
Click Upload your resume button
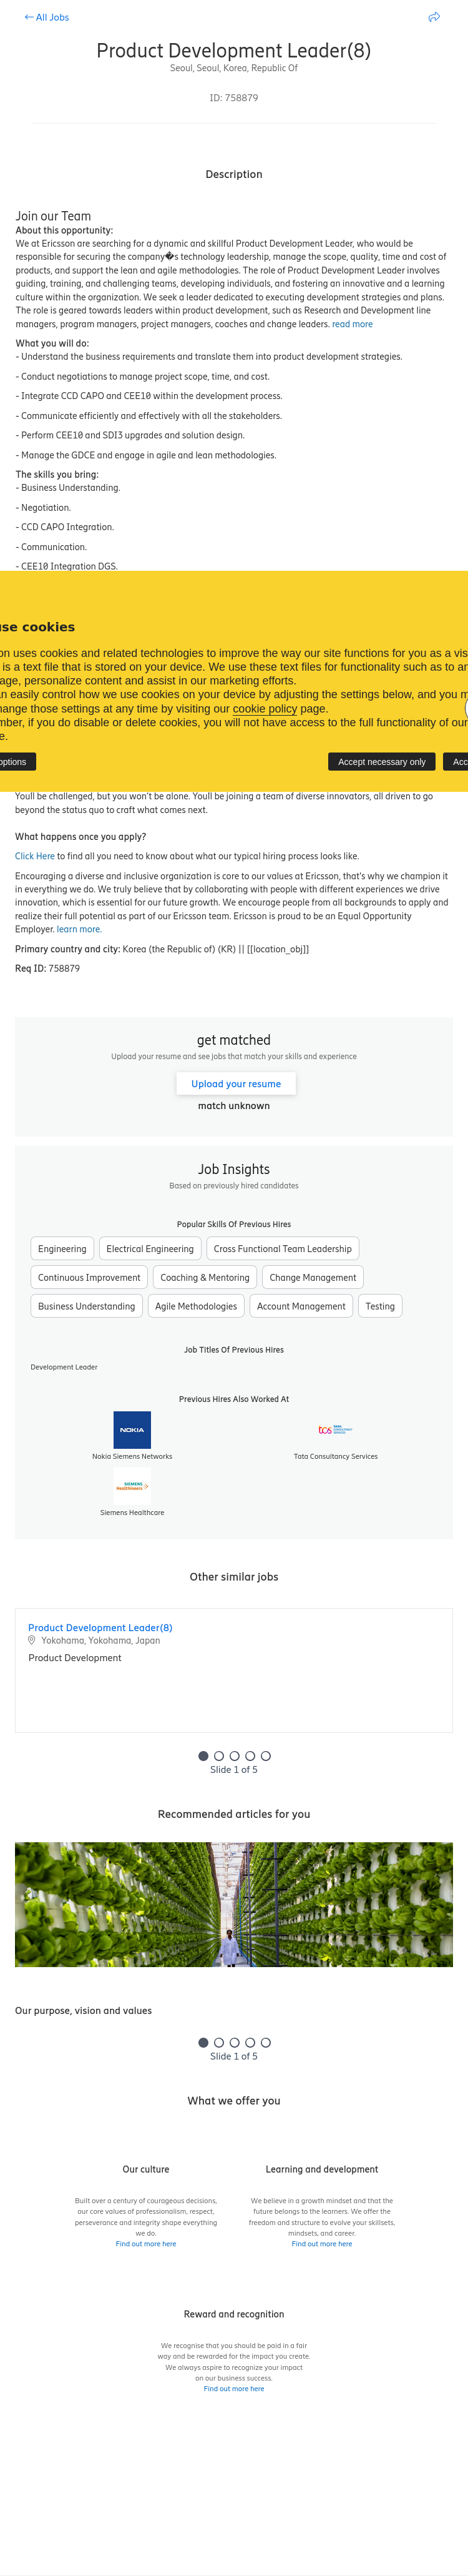click(236, 1083)
